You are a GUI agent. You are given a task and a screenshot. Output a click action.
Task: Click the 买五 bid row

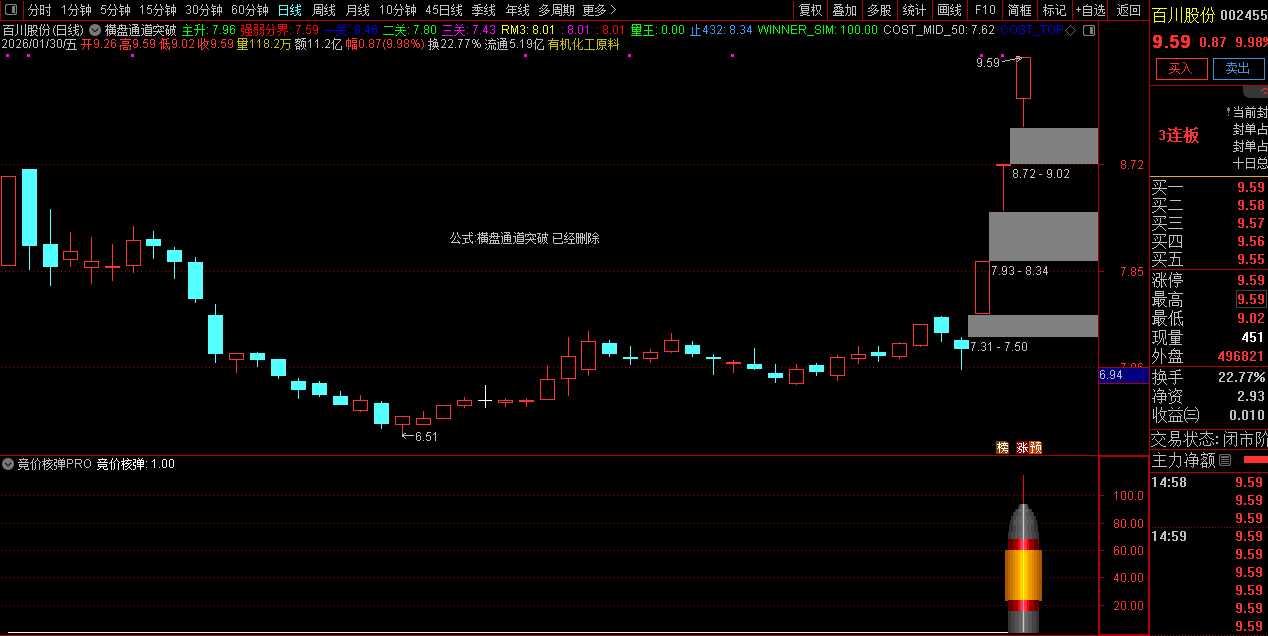click(1208, 259)
